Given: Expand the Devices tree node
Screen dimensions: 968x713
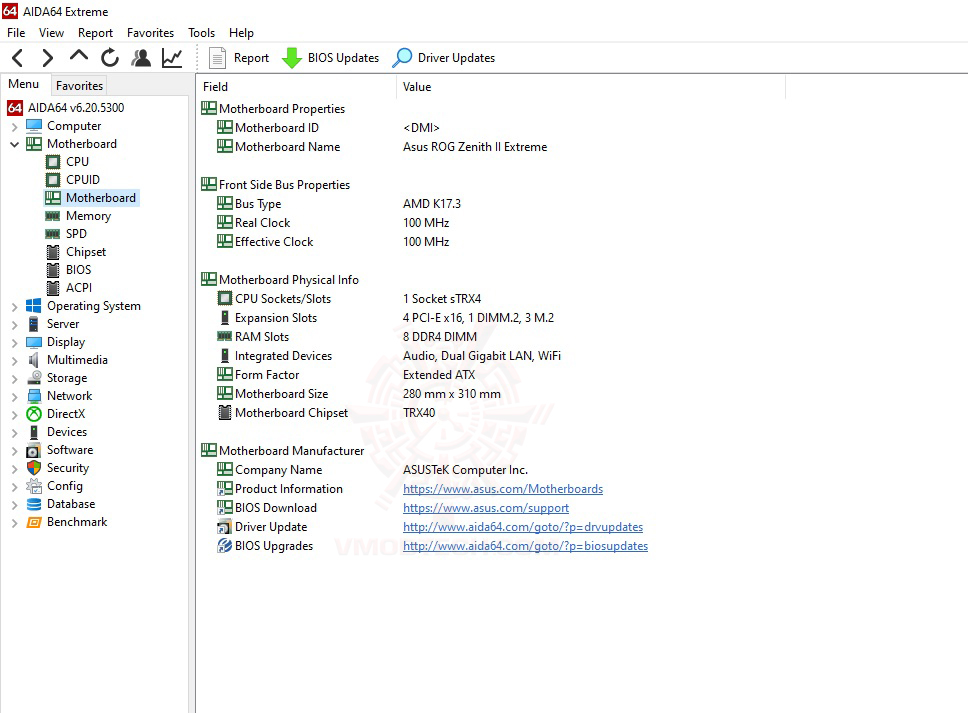Looking at the screenshot, I should point(14,433).
